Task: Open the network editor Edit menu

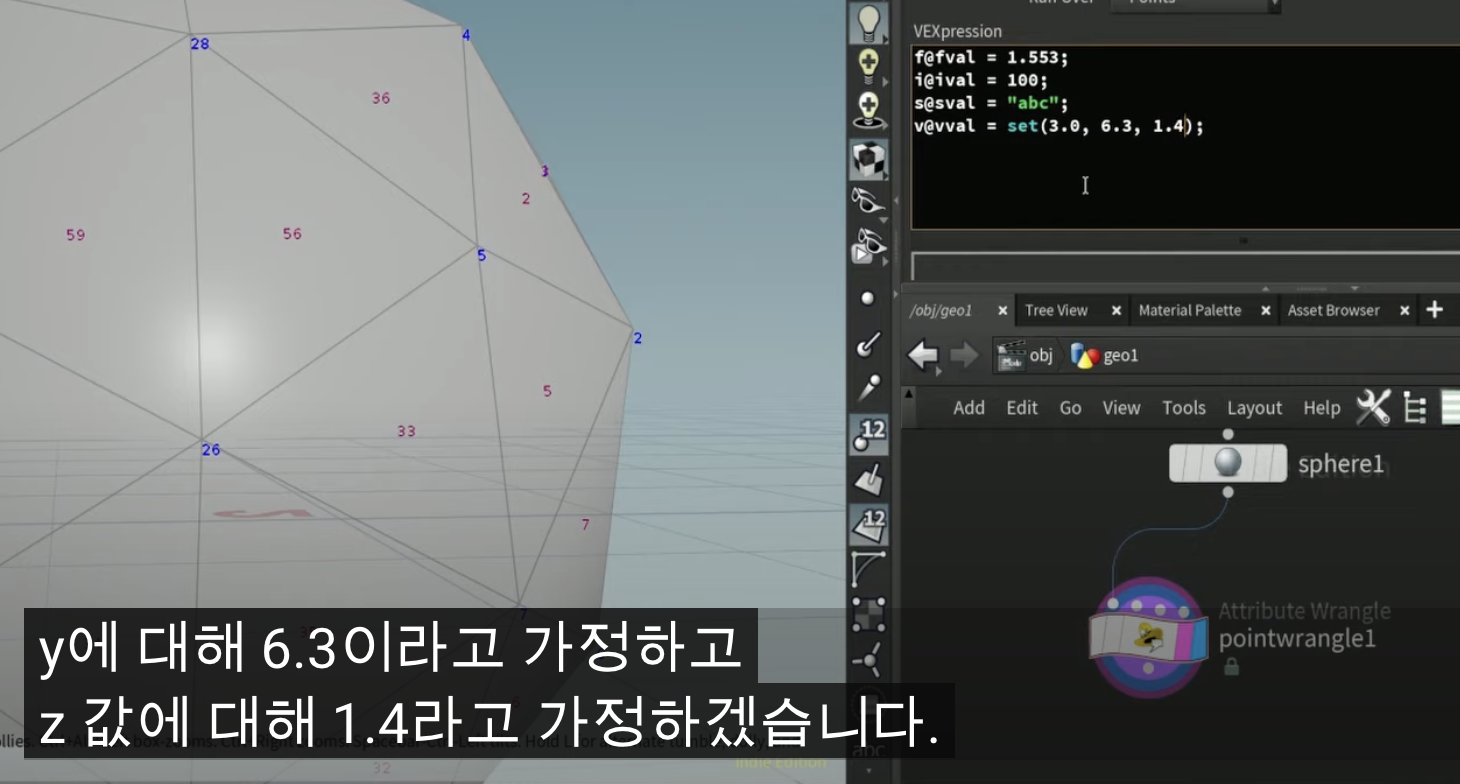Action: (1022, 408)
